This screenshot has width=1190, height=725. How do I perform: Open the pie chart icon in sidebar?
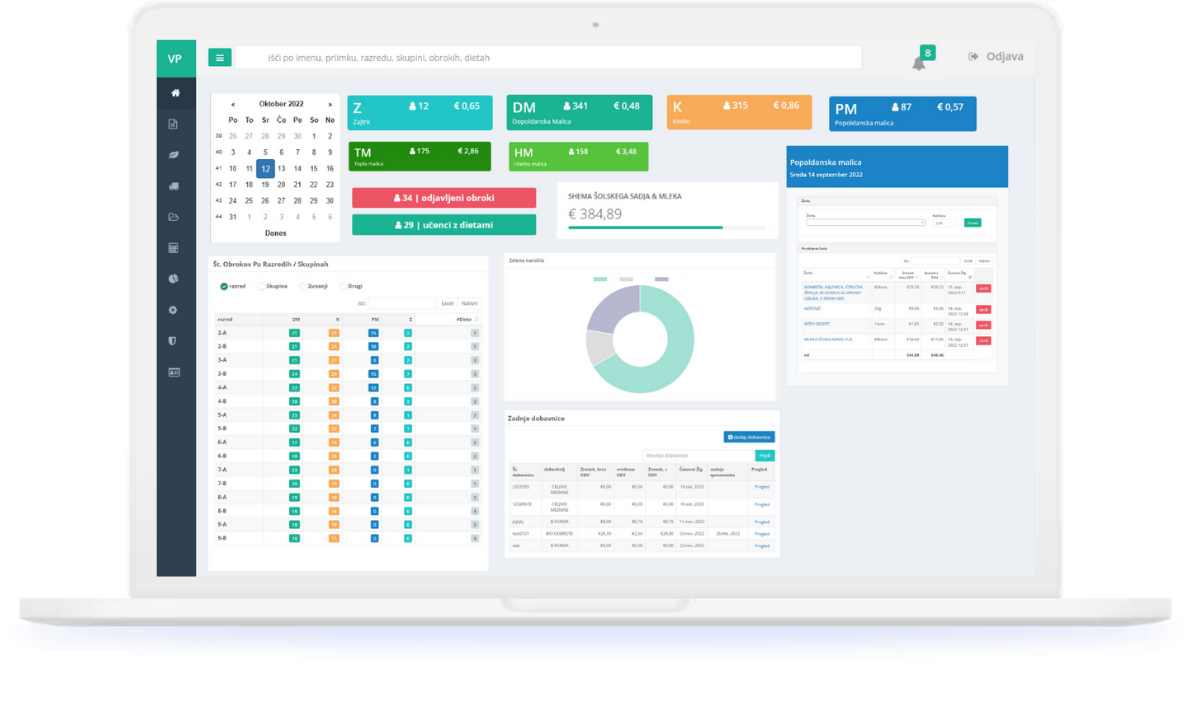pyautogui.click(x=173, y=279)
